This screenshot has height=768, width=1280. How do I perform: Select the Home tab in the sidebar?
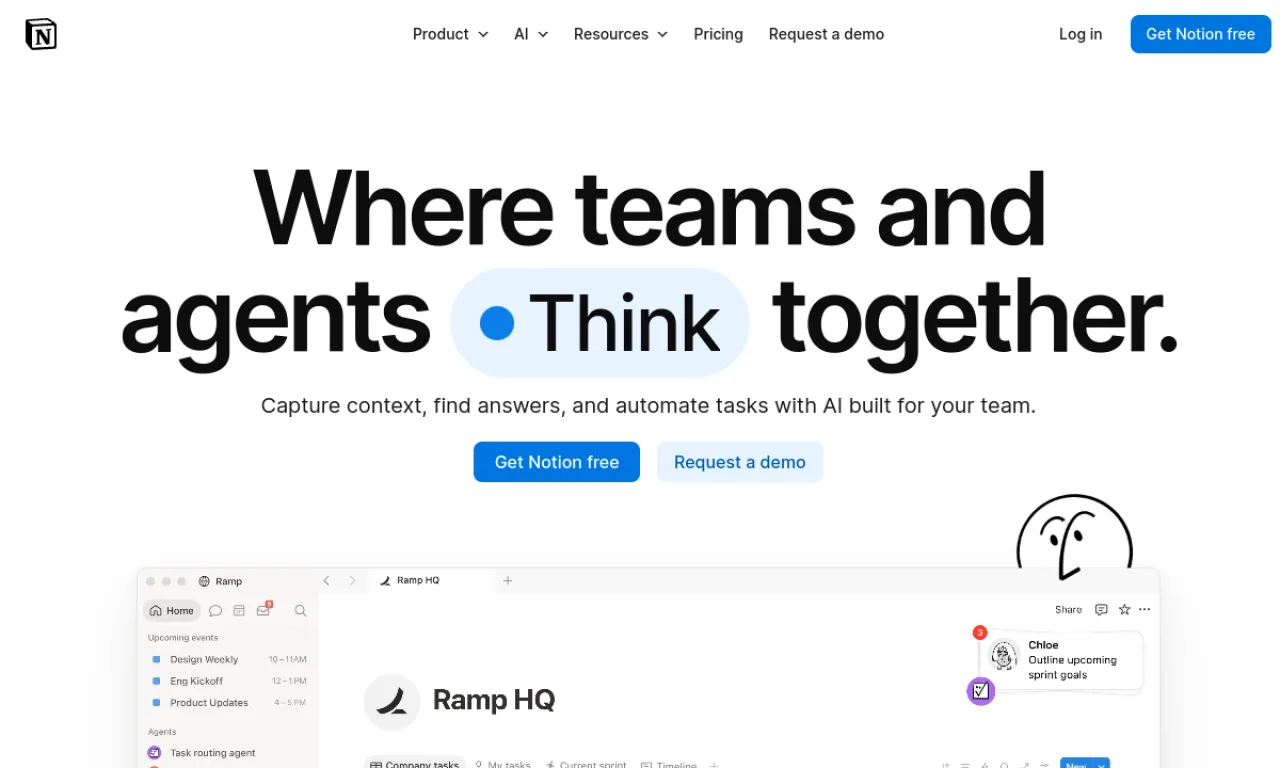[x=172, y=611]
